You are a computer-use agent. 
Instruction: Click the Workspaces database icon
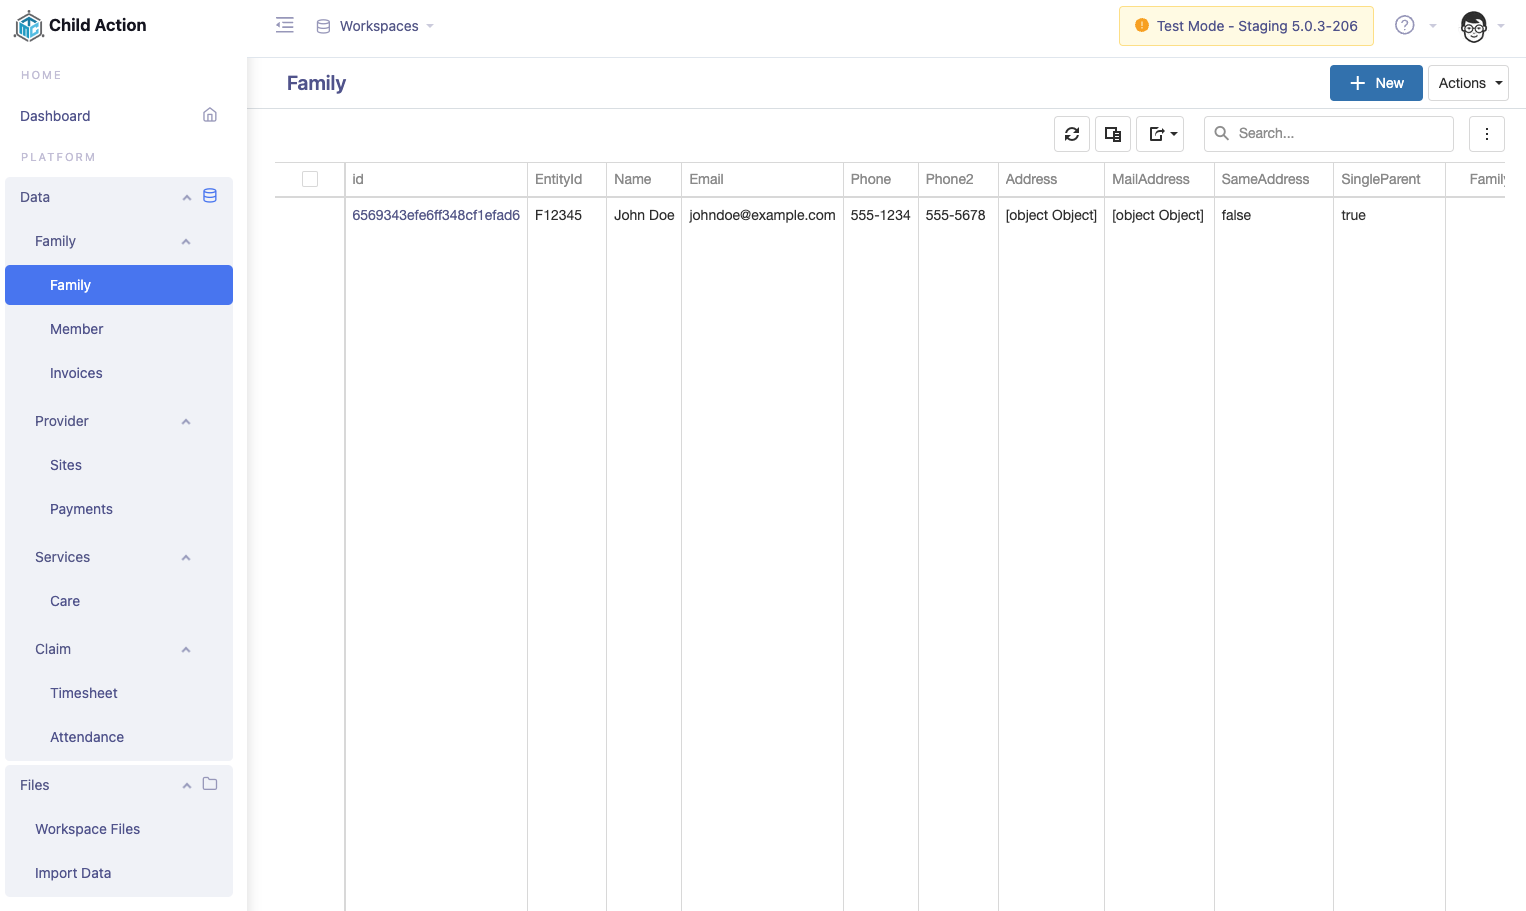pyautogui.click(x=322, y=25)
